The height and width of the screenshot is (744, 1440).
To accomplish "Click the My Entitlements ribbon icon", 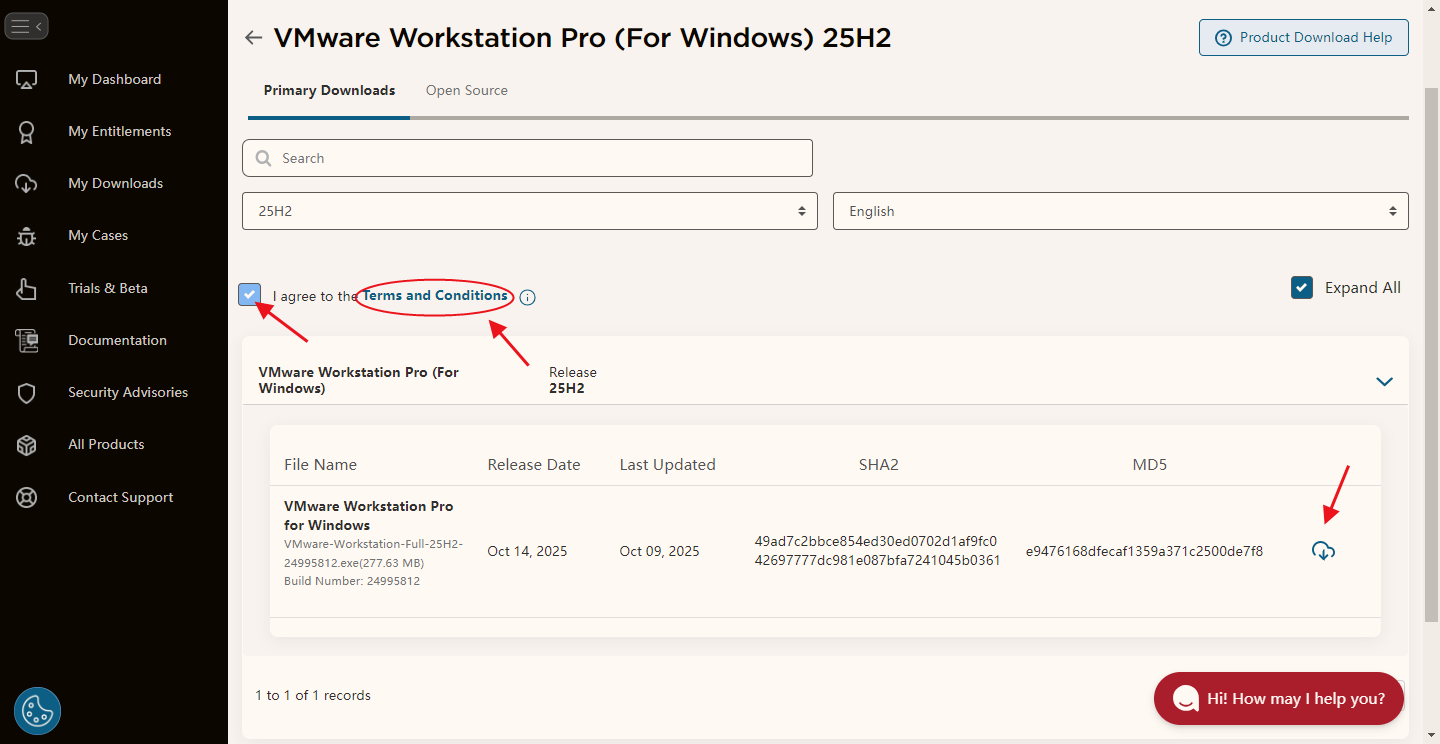I will pyautogui.click(x=27, y=132).
